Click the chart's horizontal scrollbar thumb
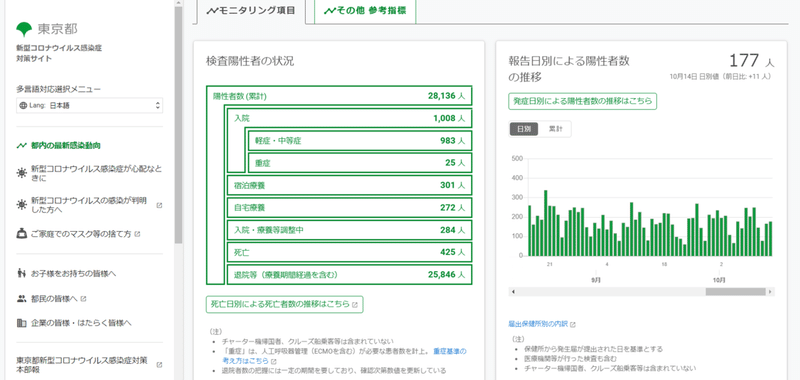Screen dimensions: 800x380 (735, 292)
